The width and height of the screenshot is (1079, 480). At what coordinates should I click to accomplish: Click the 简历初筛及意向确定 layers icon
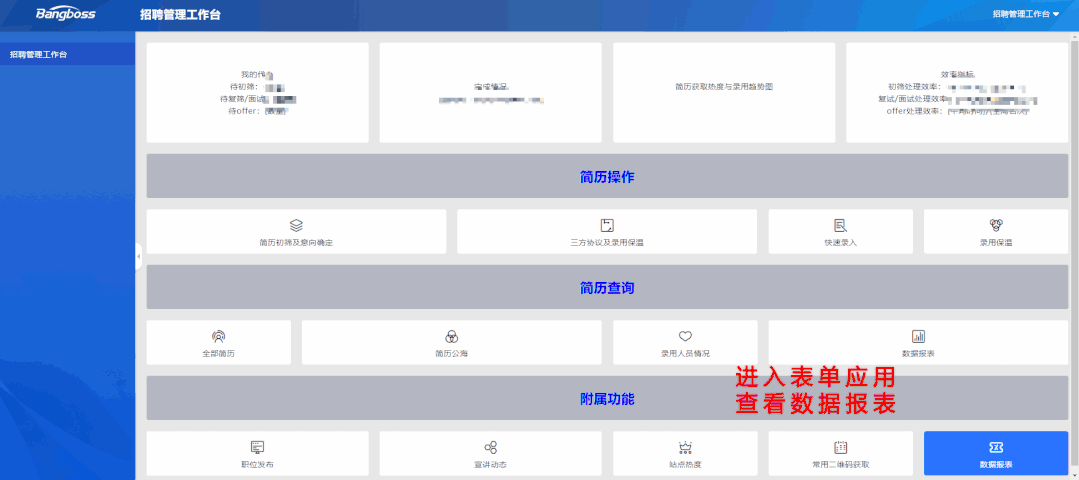coord(296,226)
